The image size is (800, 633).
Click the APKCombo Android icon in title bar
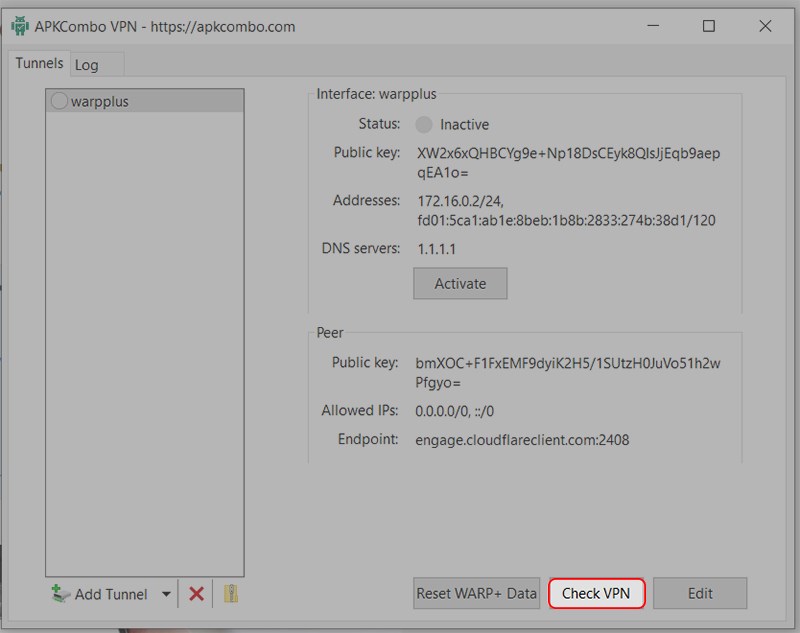click(x=19, y=27)
